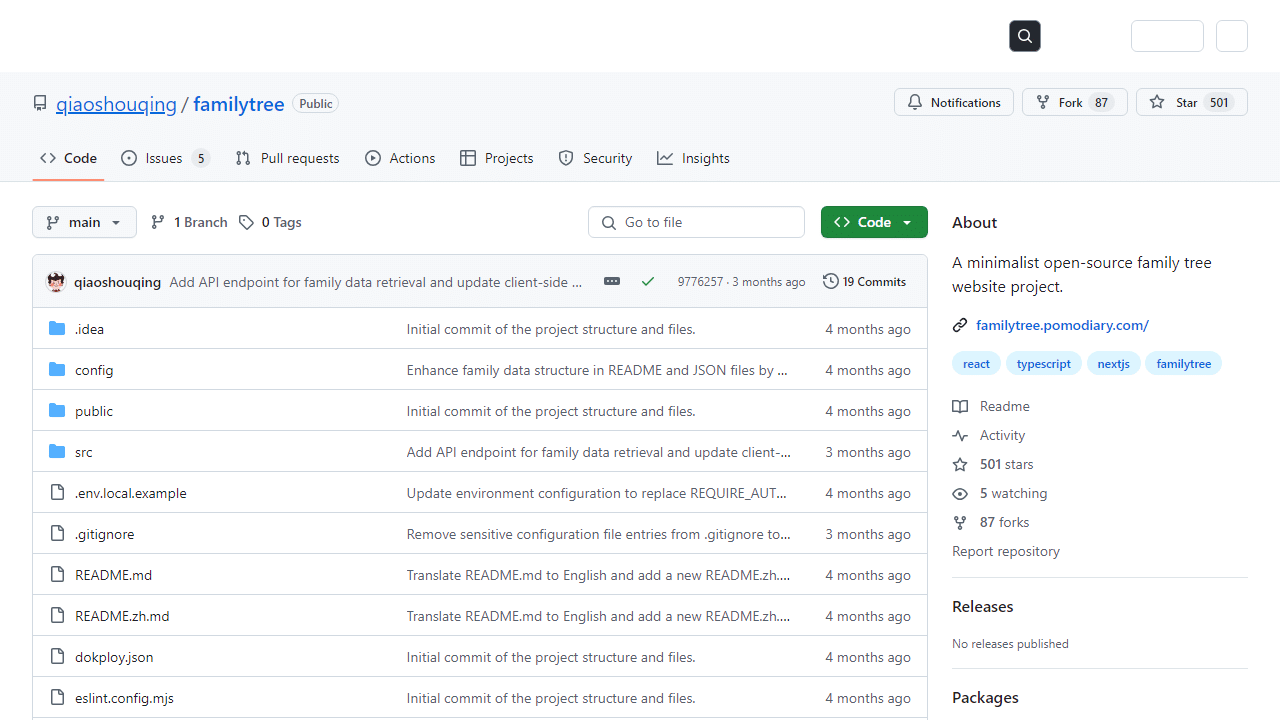View the 1 Branch link
The height and width of the screenshot is (720, 1280).
(189, 222)
